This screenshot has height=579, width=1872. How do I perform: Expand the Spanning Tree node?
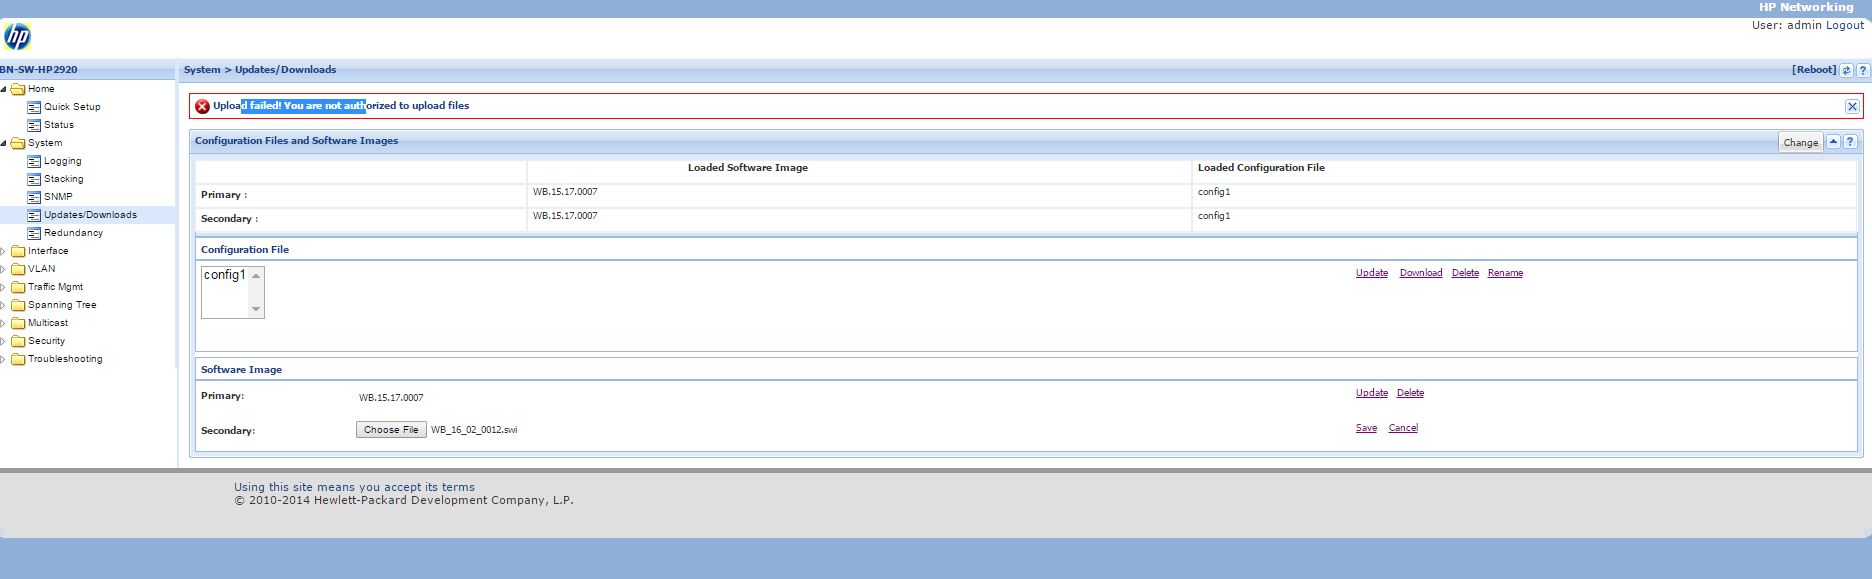pyautogui.click(x=4, y=305)
